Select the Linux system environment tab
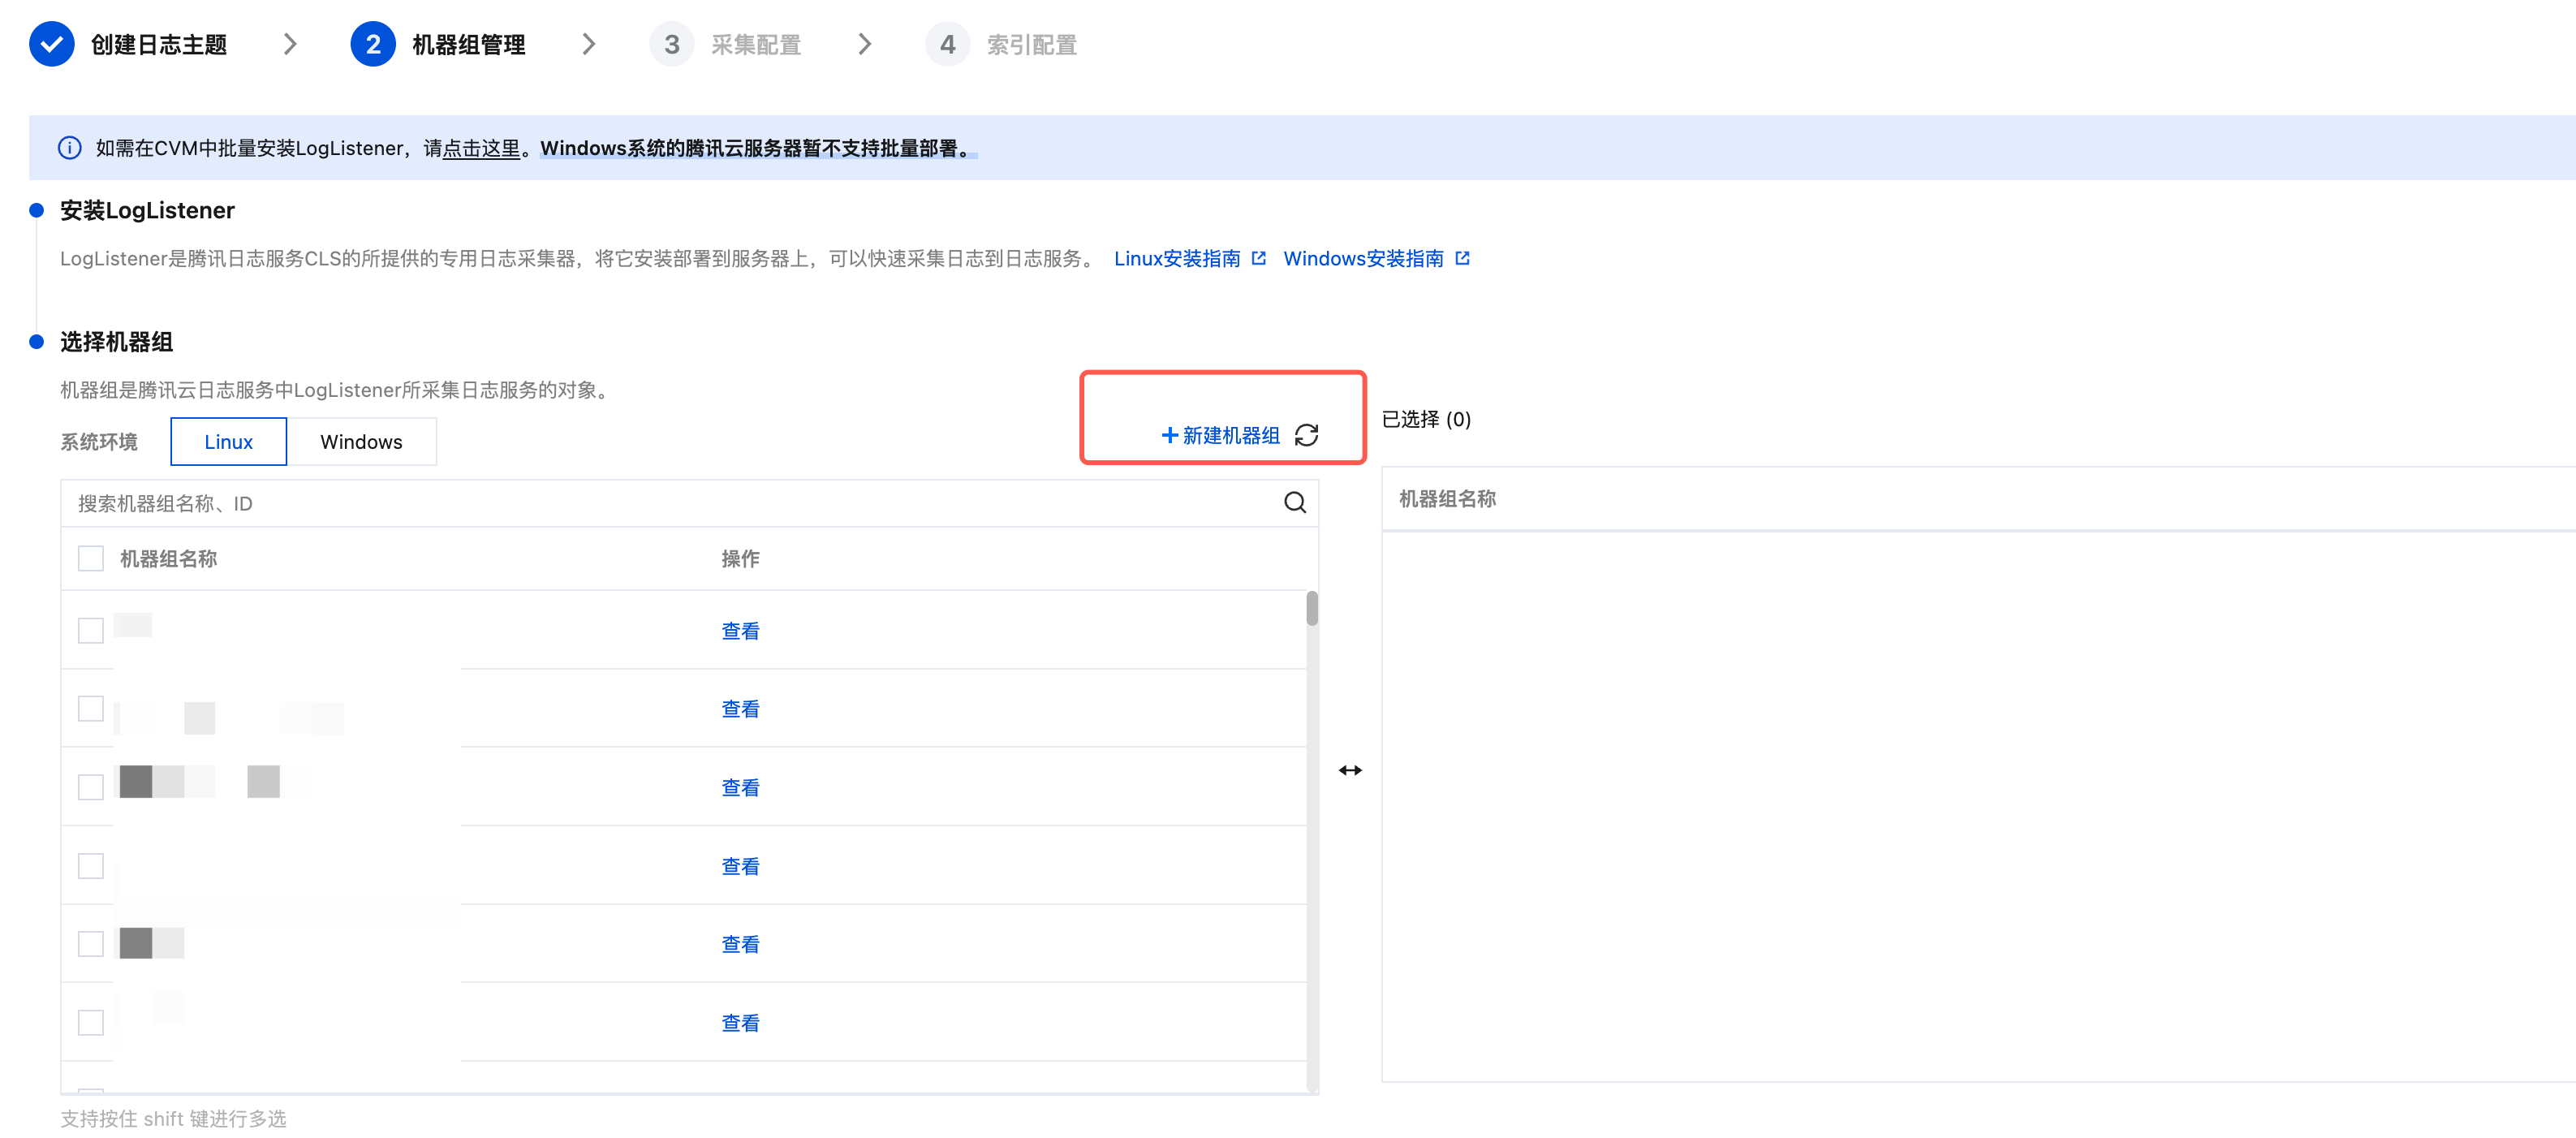The height and width of the screenshot is (1138, 2576). (228, 441)
